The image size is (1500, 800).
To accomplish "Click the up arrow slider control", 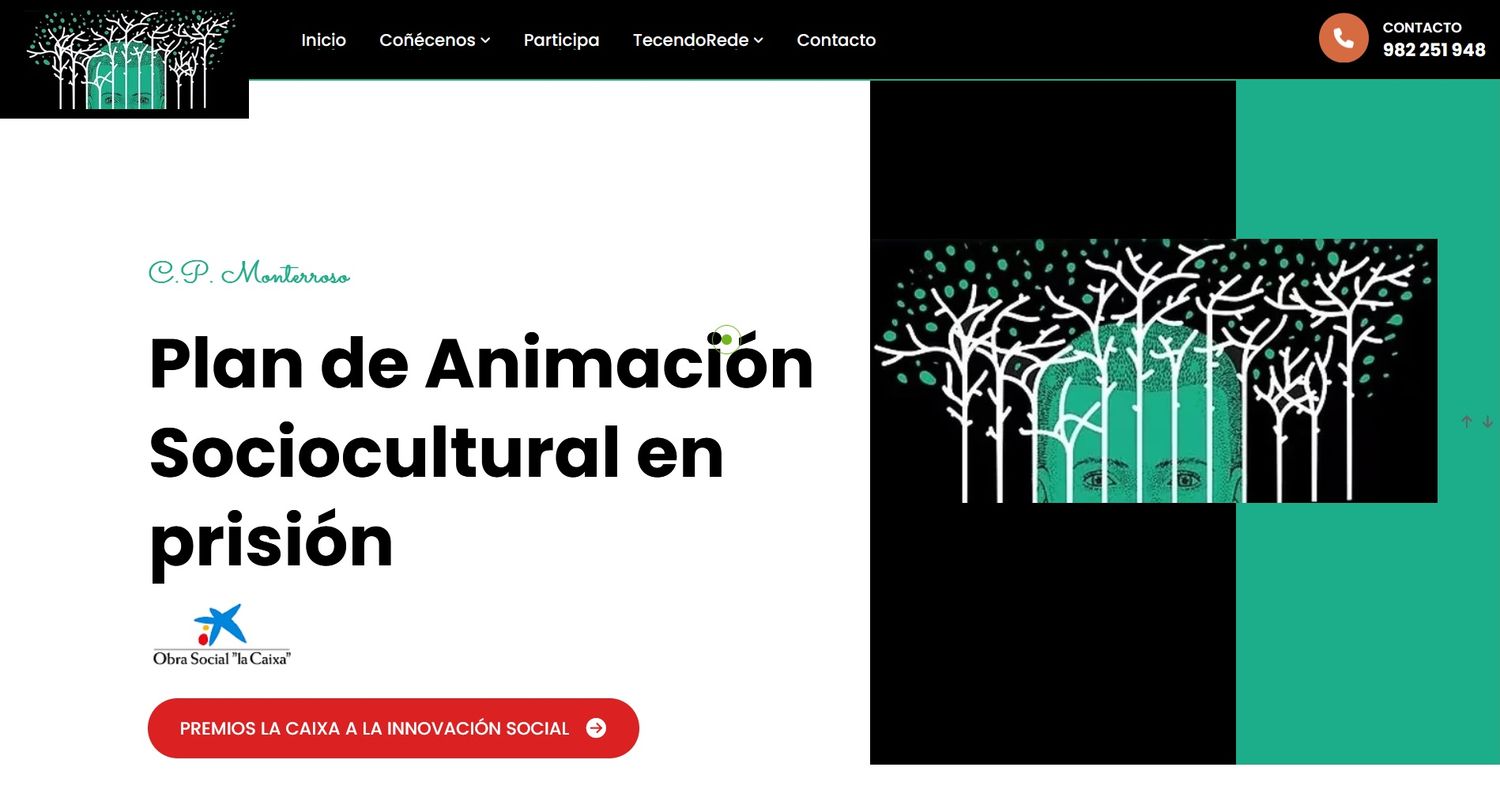I will 1466,422.
